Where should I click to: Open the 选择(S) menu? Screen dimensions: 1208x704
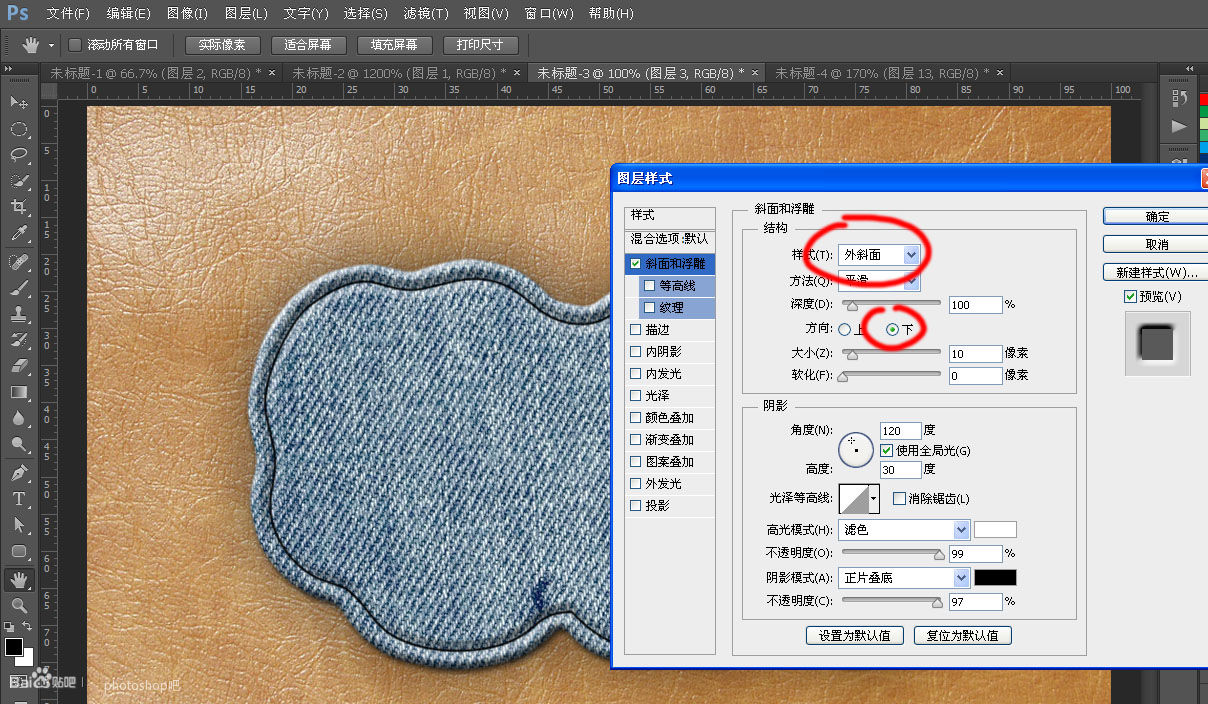[x=365, y=14]
